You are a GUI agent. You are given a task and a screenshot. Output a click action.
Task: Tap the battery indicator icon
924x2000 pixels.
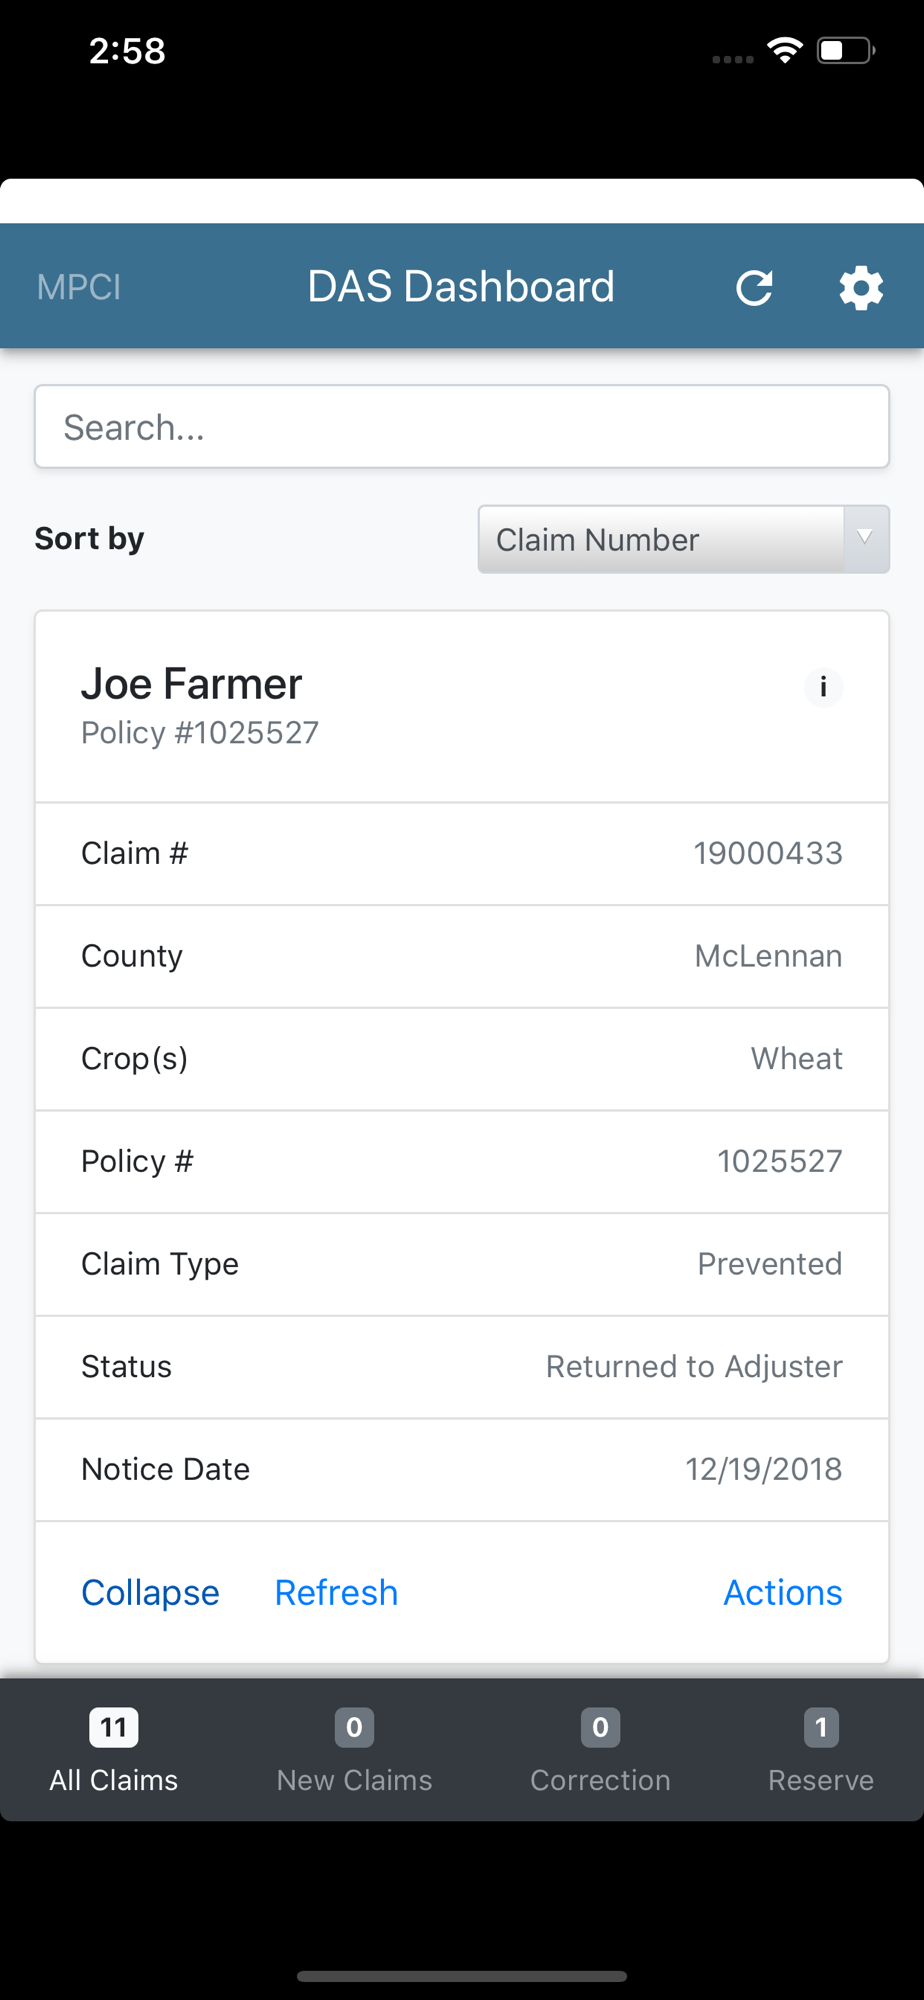coord(846,50)
